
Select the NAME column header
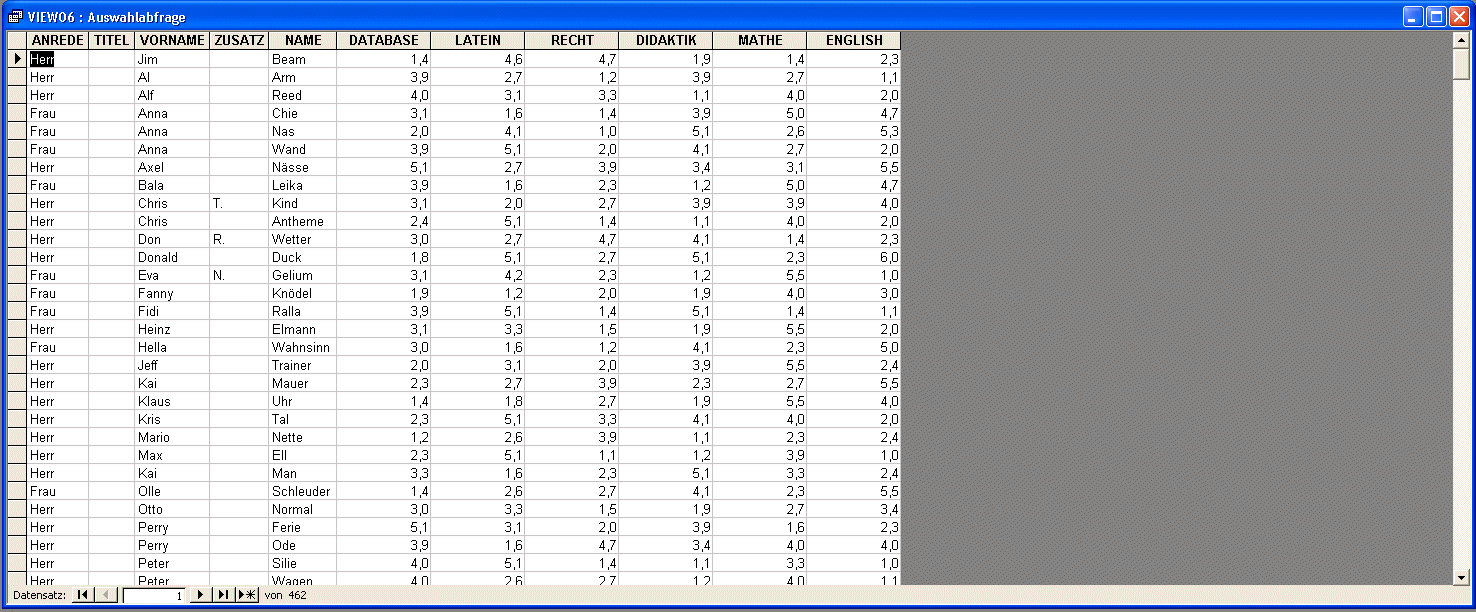point(303,41)
